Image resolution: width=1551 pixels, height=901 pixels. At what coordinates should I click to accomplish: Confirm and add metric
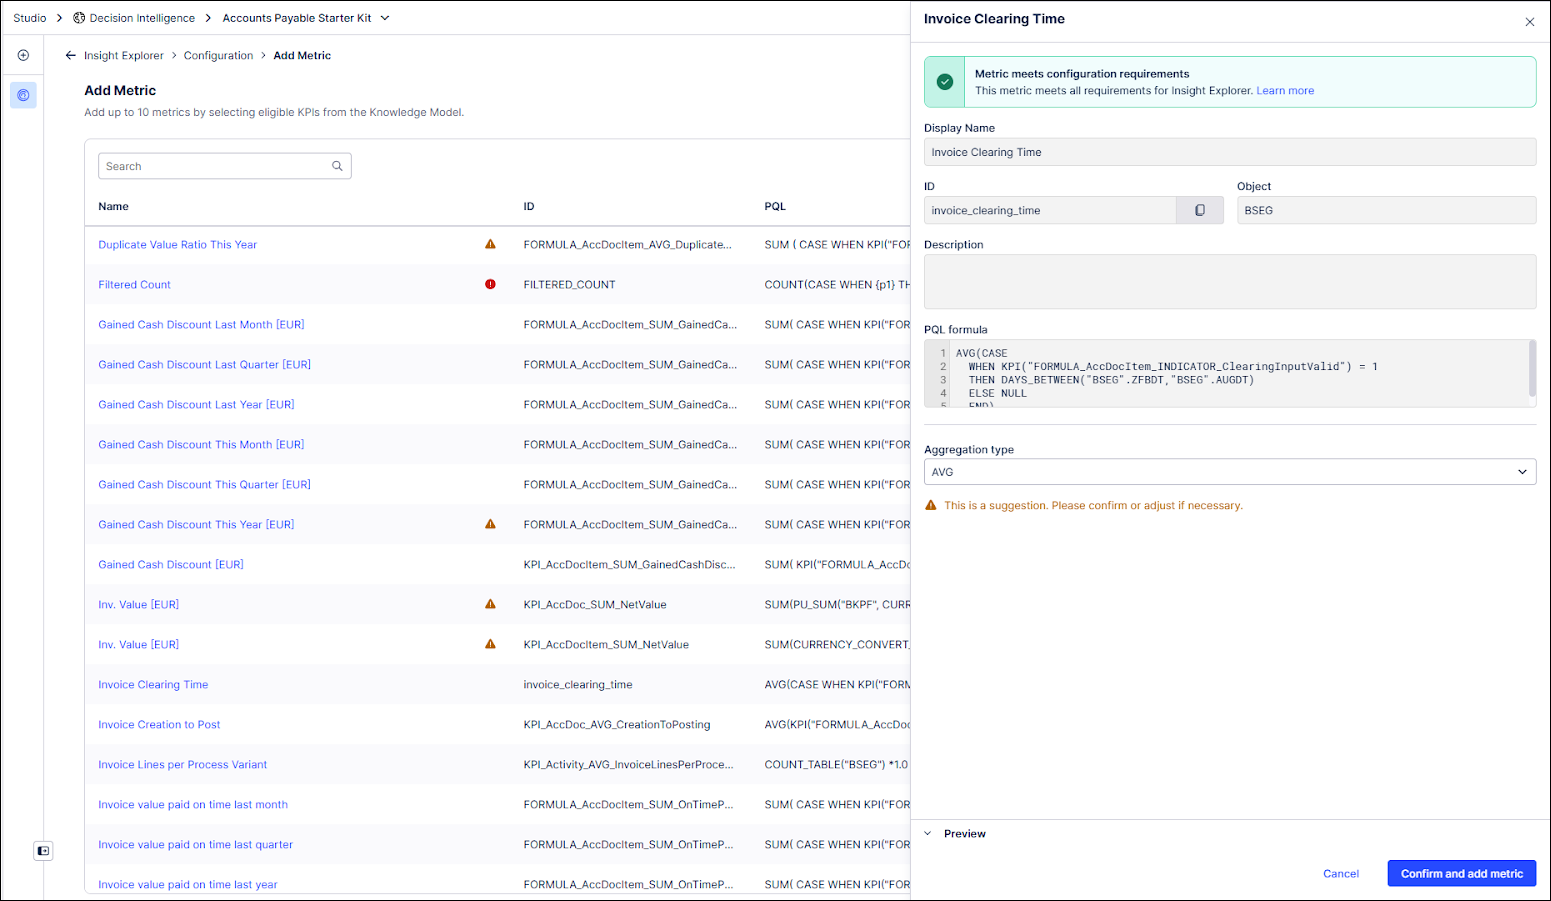1462,873
